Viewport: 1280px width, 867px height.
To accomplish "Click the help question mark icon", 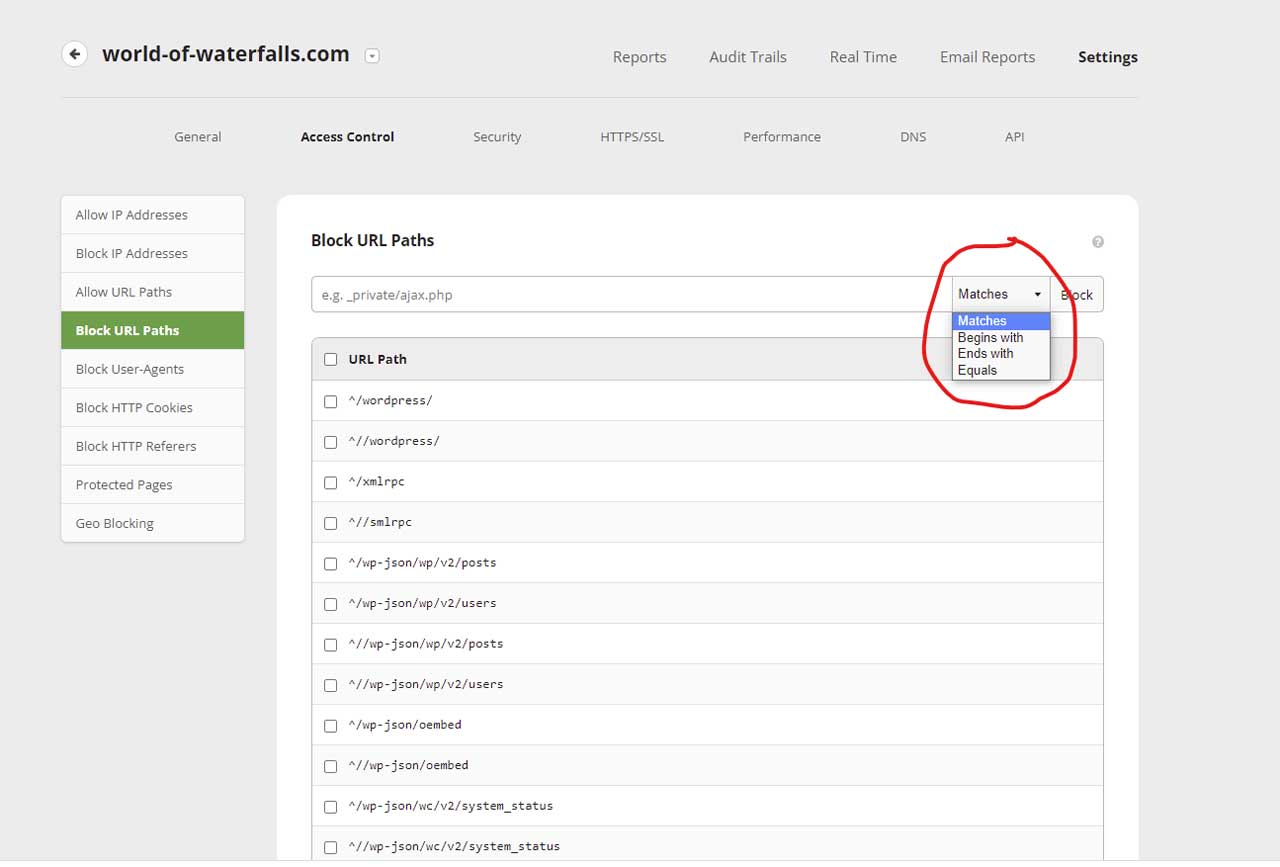I will (1098, 242).
